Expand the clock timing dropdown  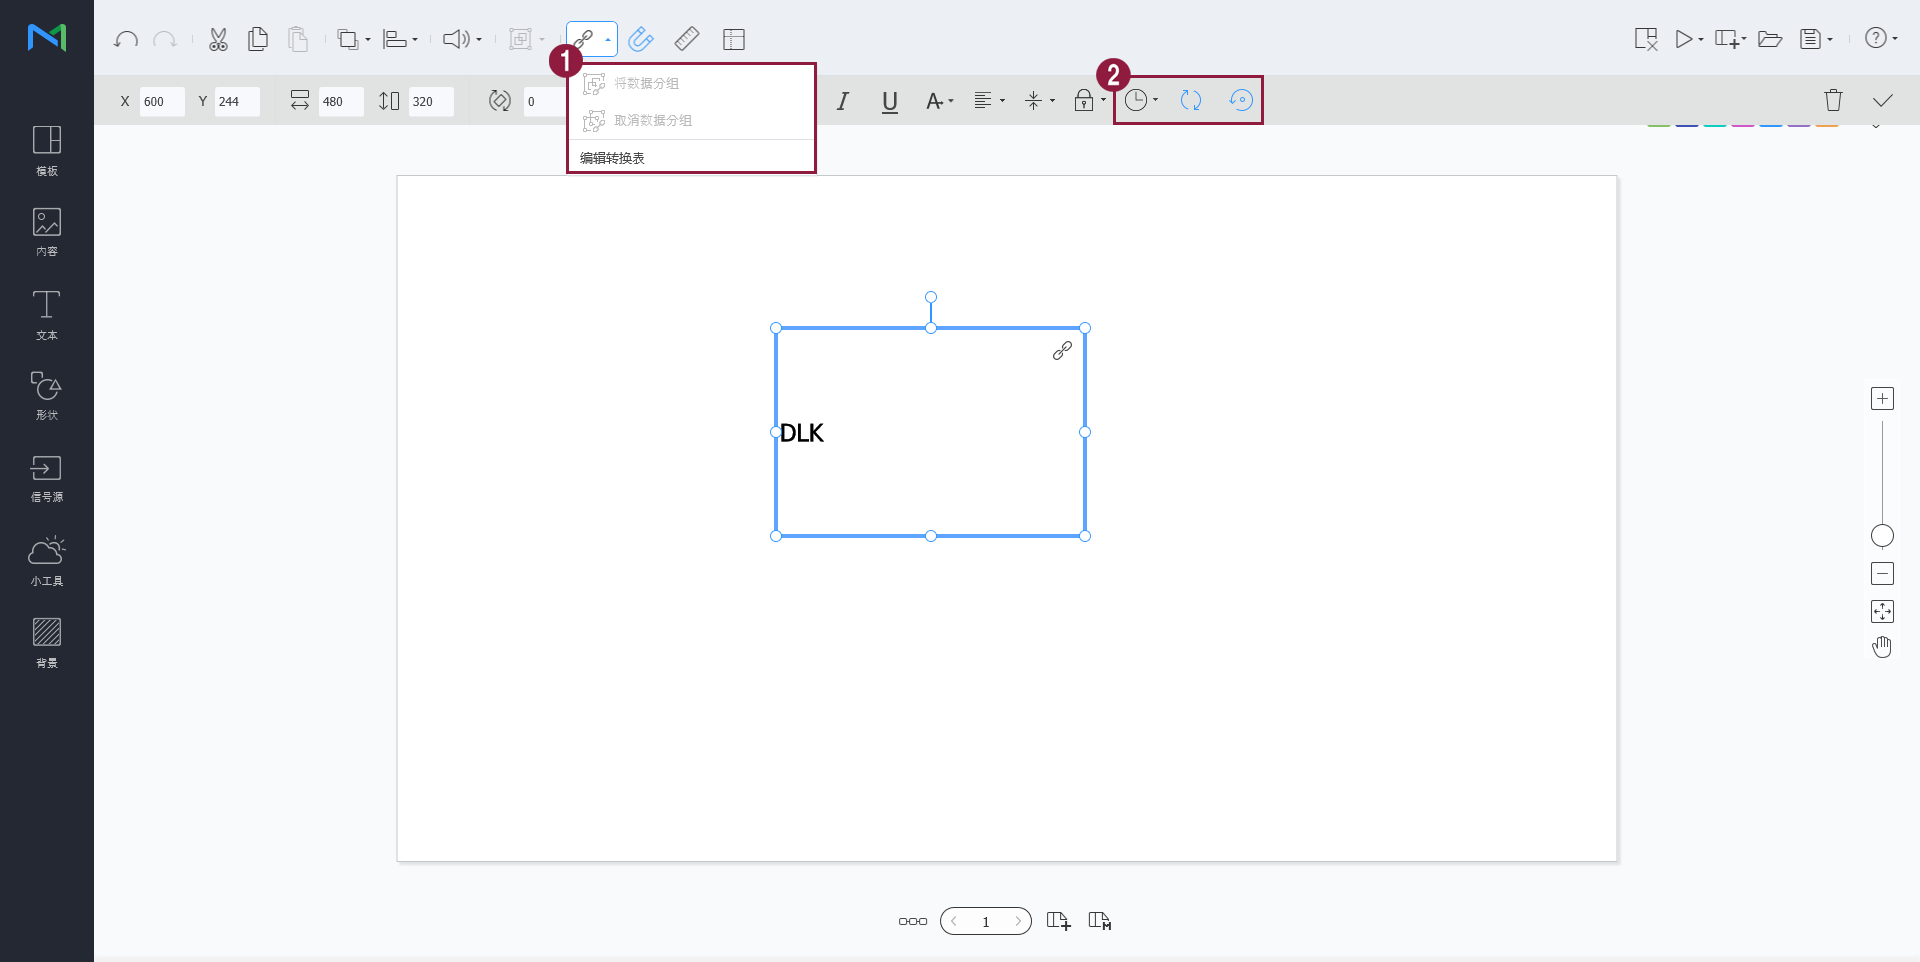1141,100
